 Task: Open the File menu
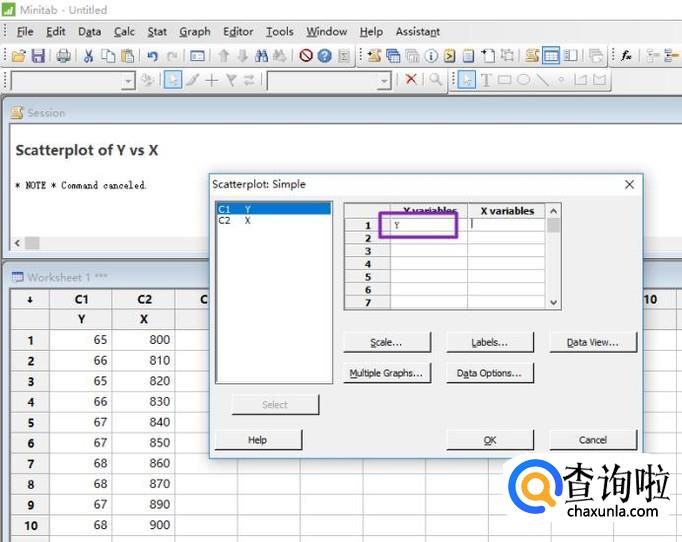[25, 32]
